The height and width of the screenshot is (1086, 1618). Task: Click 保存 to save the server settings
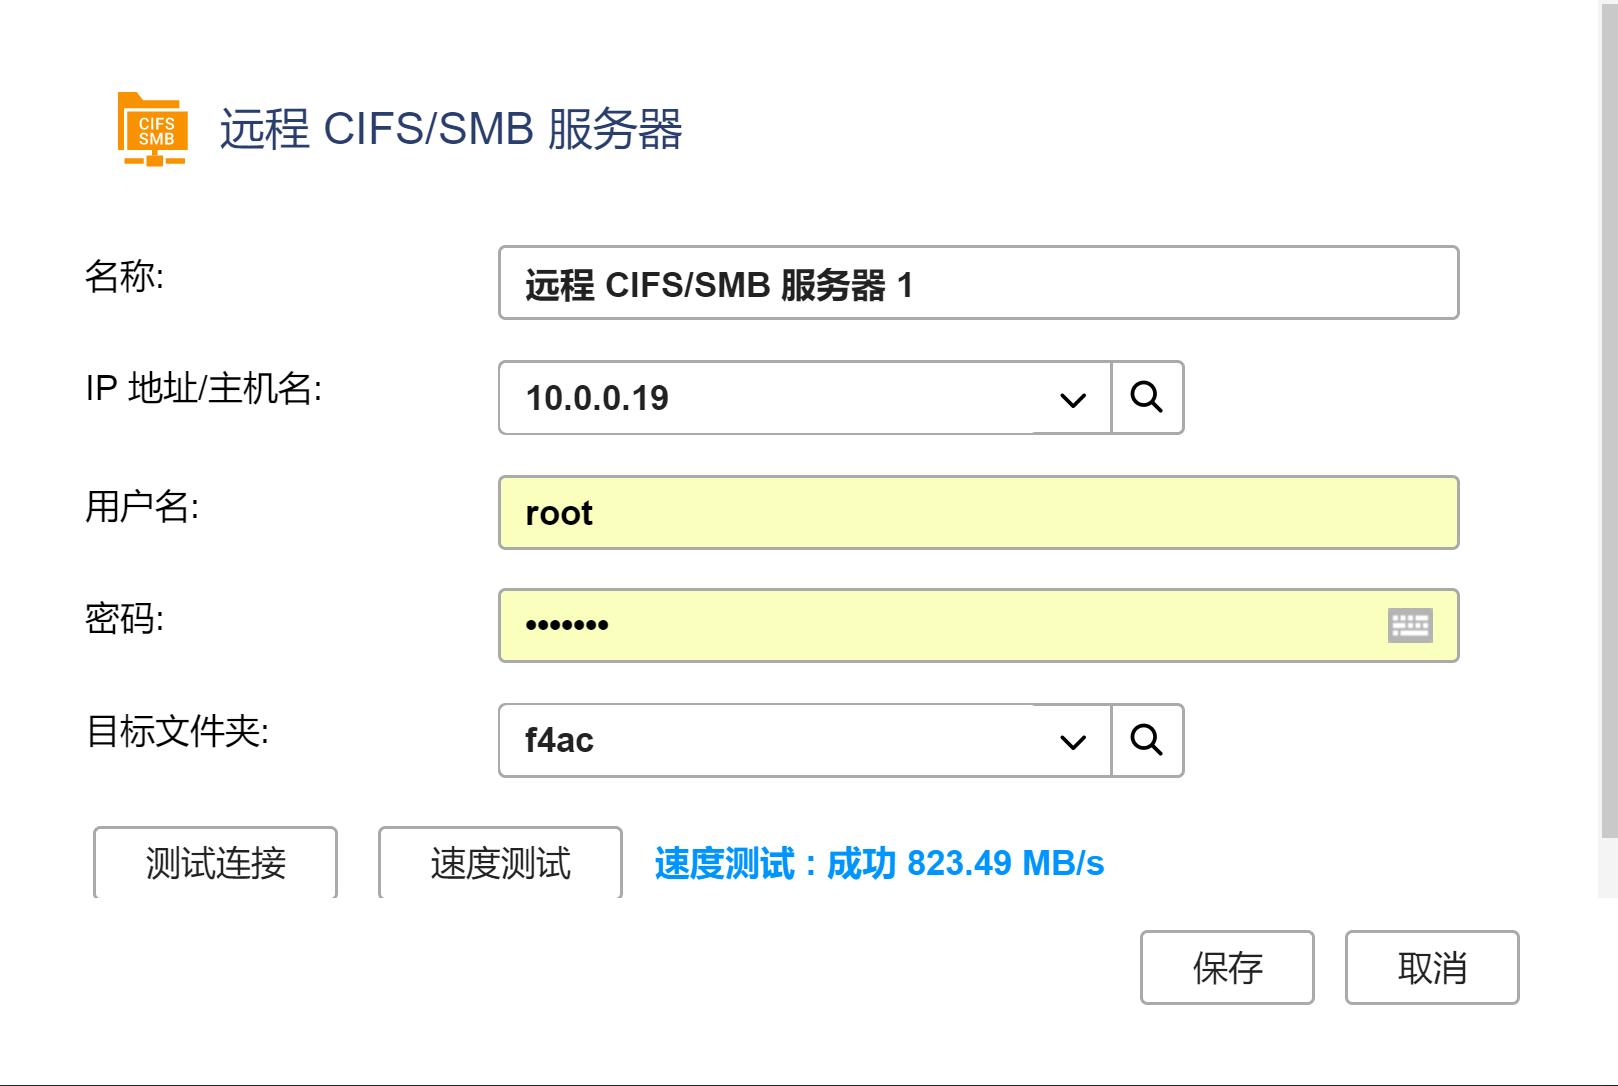[x=1227, y=966]
